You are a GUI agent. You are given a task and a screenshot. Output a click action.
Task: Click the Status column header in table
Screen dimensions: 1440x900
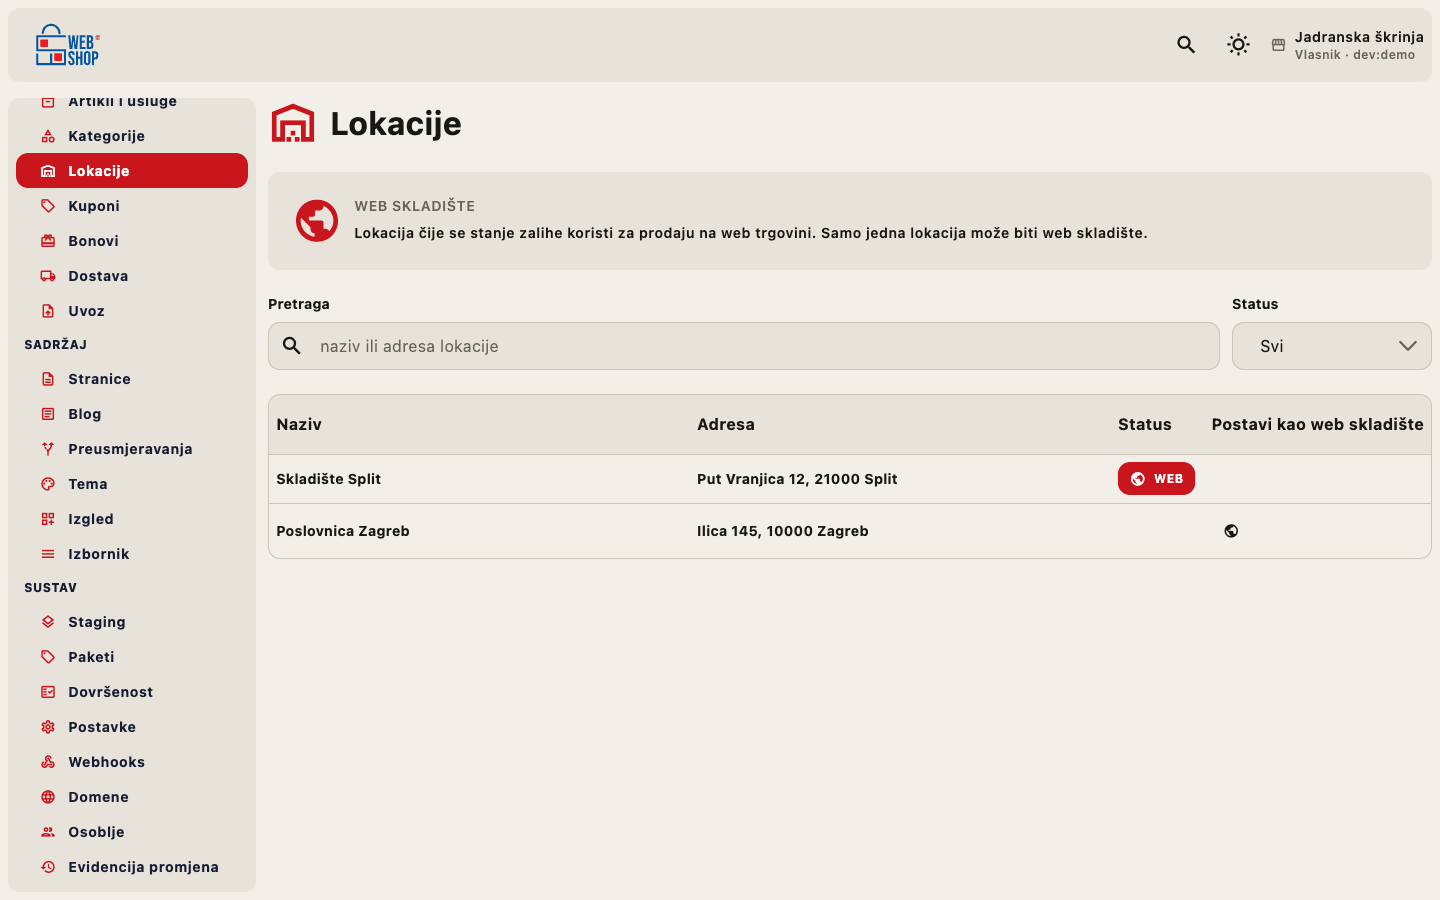click(1145, 424)
